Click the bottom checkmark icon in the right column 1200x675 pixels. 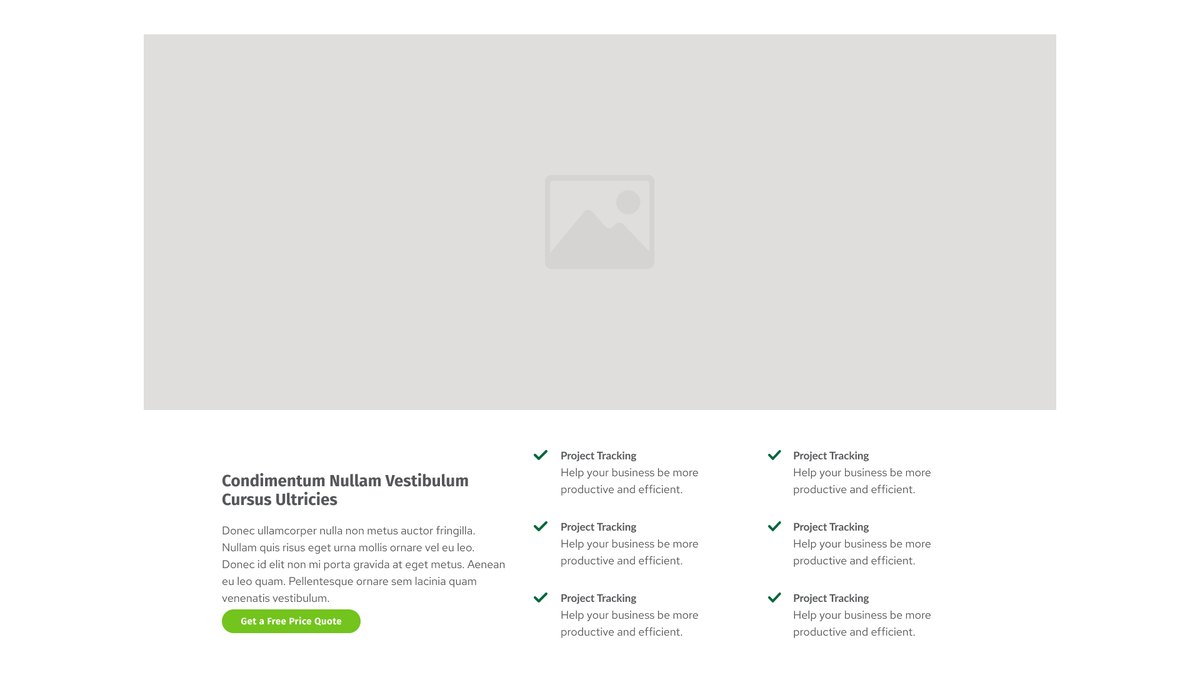pos(774,597)
